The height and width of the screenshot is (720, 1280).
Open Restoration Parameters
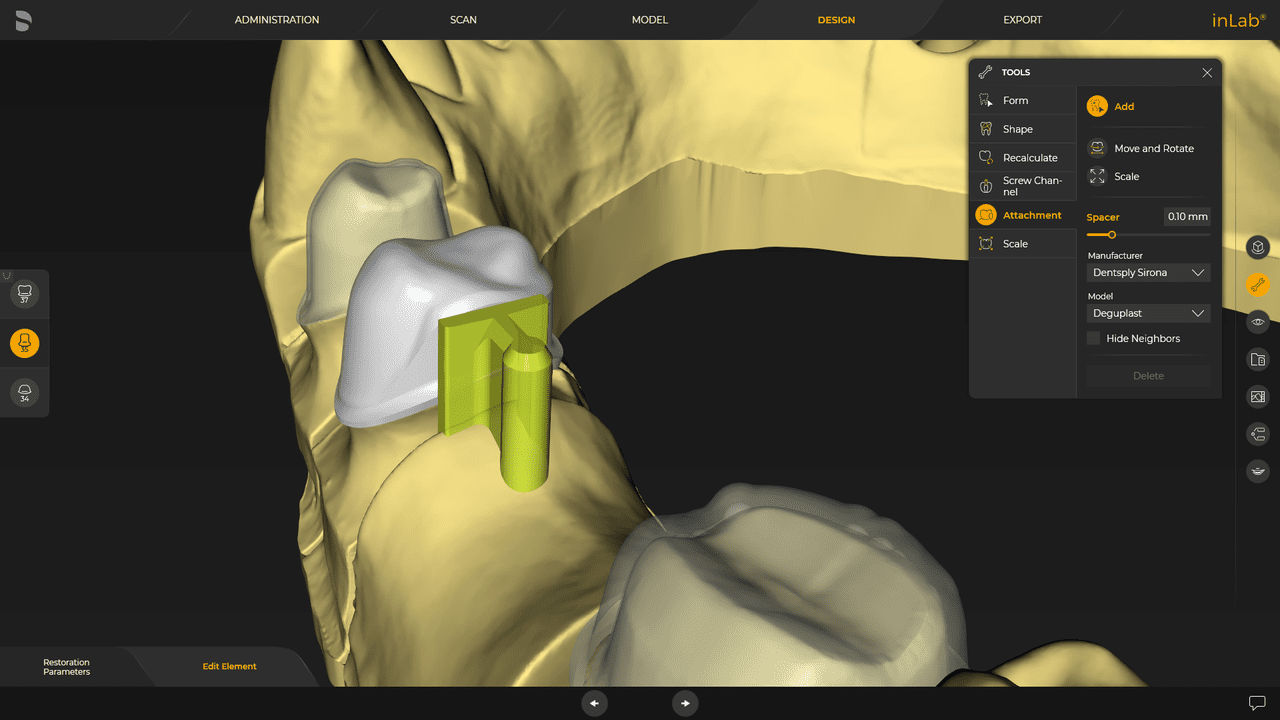[x=65, y=666]
